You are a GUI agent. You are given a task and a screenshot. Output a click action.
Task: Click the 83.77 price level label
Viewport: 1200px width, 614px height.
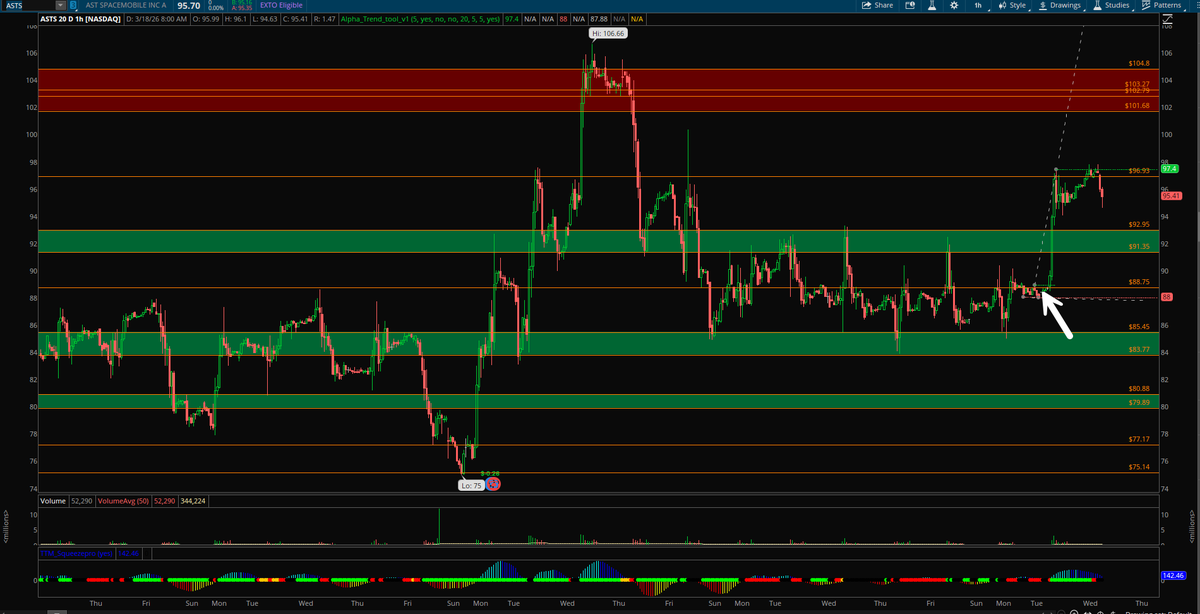[1139, 349]
